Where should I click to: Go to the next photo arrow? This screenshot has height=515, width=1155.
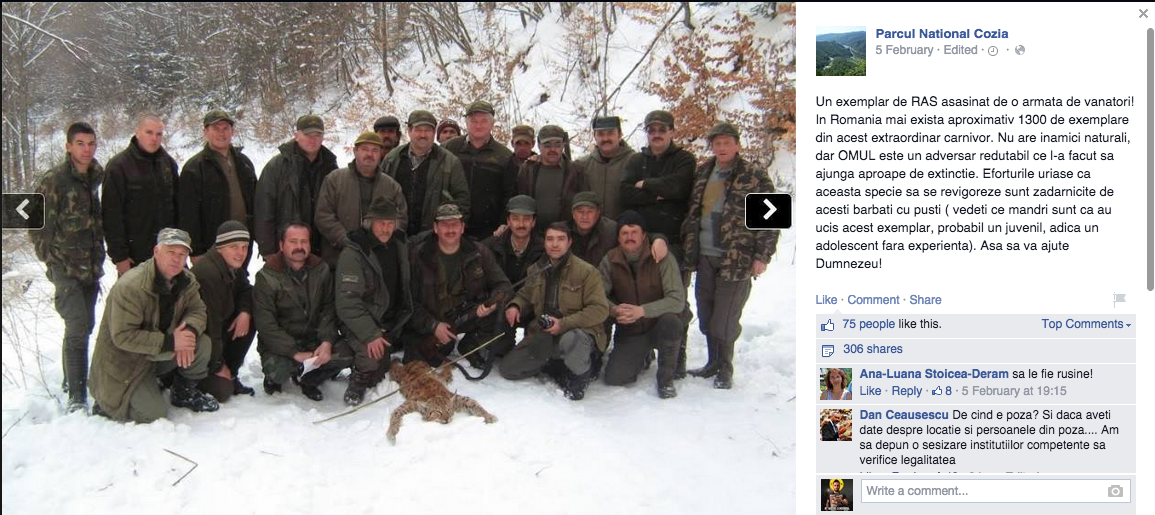point(768,211)
